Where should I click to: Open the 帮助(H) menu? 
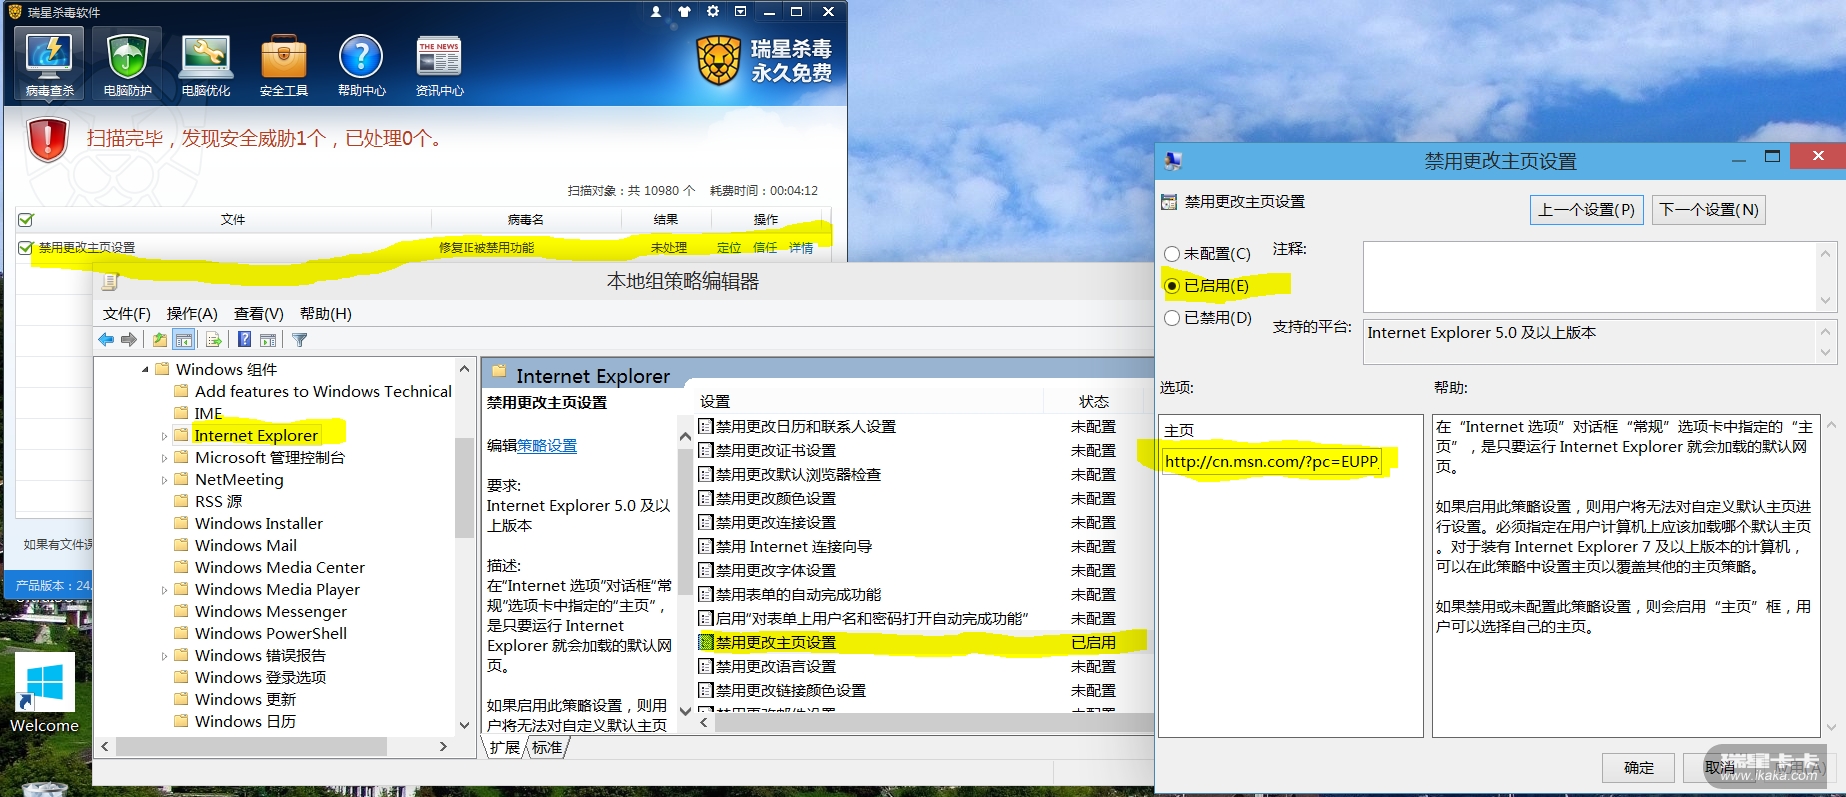[x=326, y=314]
